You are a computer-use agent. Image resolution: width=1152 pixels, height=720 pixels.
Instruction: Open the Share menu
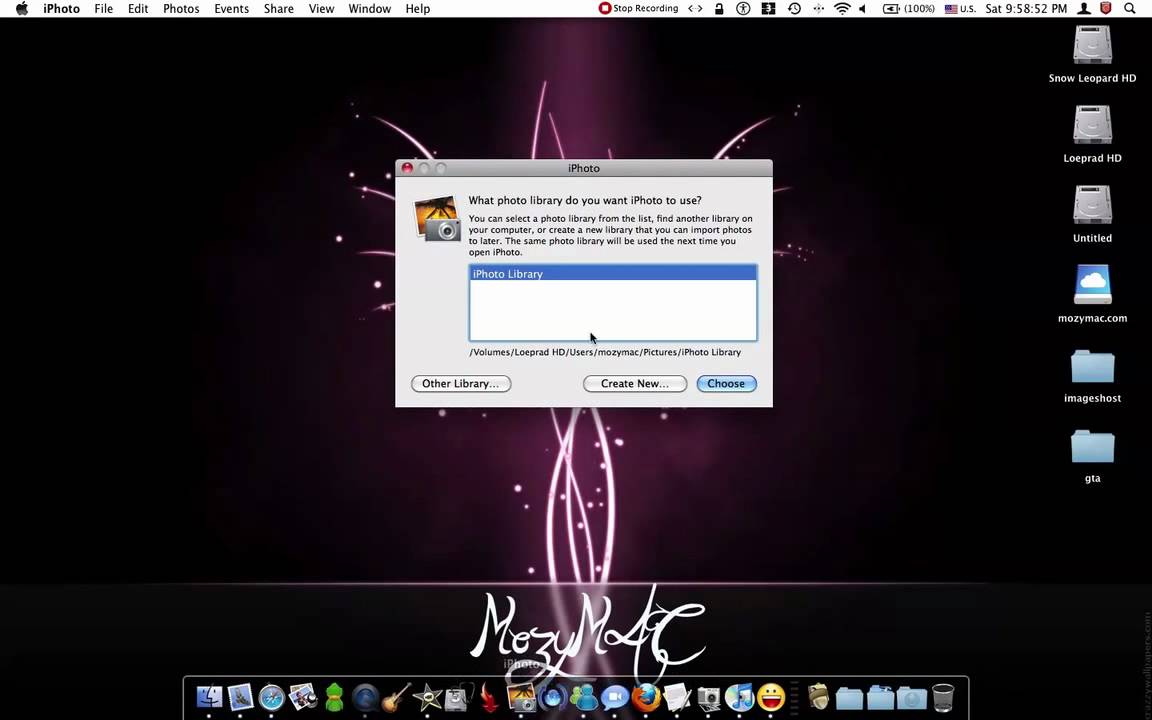pos(278,9)
